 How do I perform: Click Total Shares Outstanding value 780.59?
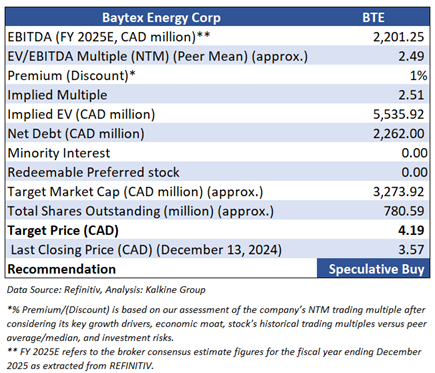[404, 211]
